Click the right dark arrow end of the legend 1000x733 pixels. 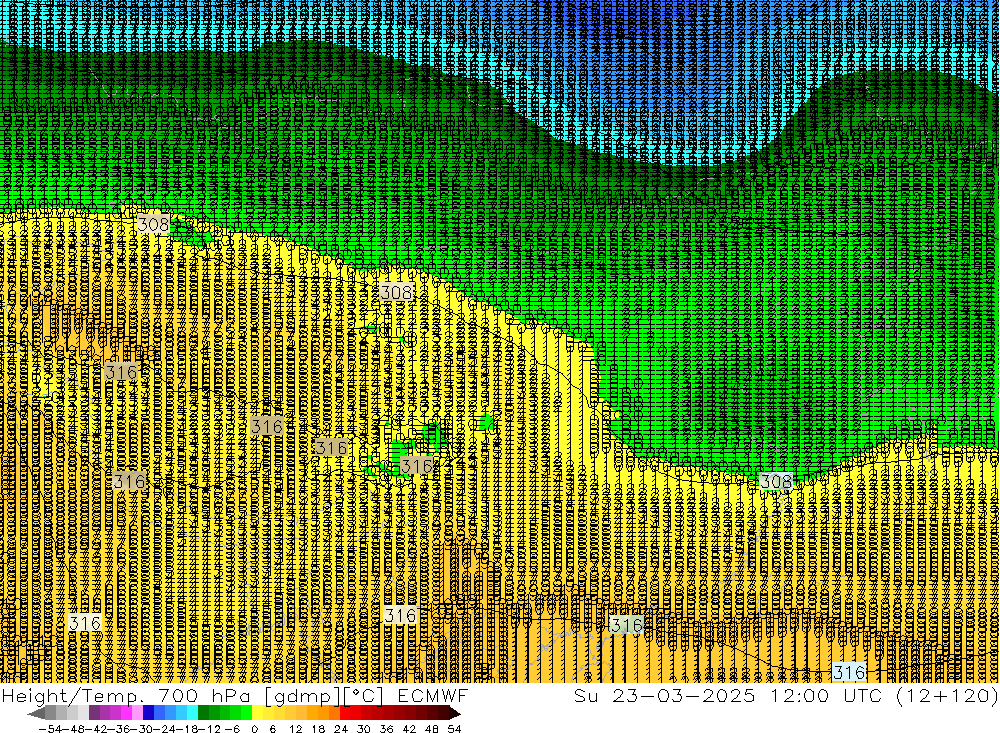[455, 712]
